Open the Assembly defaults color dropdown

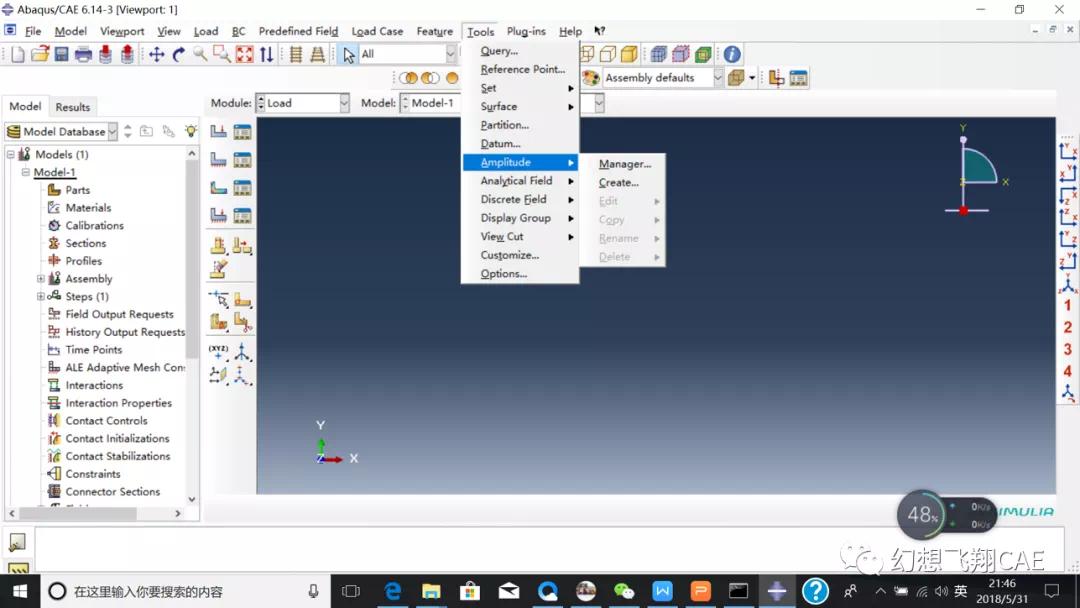(x=663, y=78)
